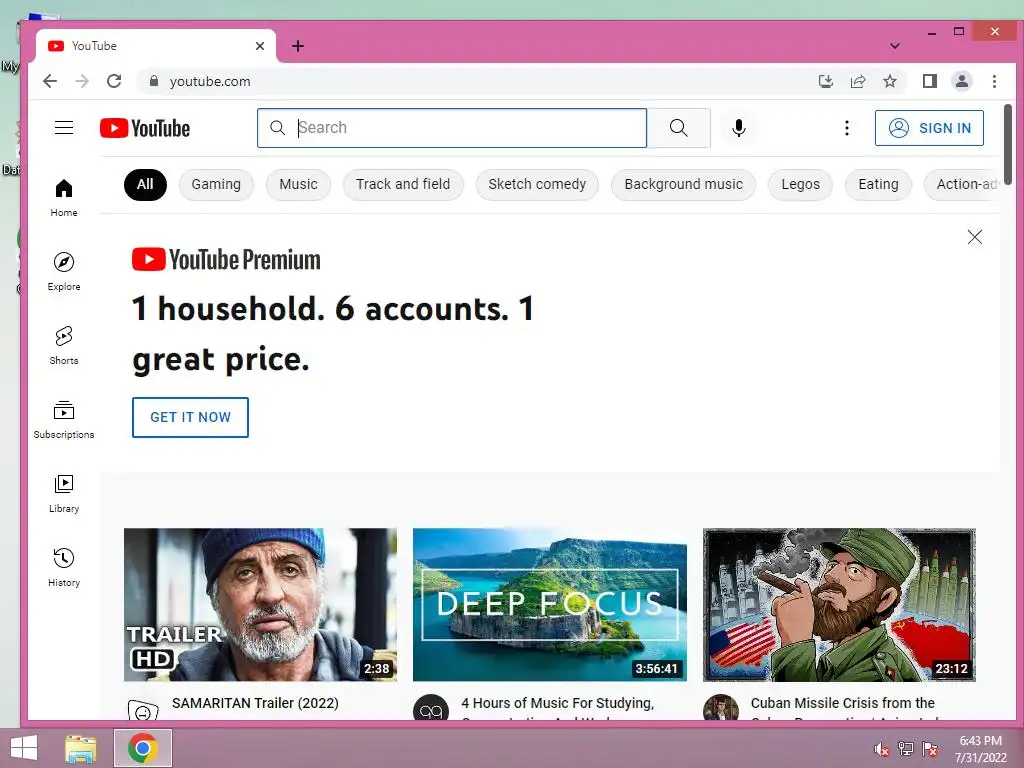
Task: Select the Background music chip
Action: tap(683, 184)
